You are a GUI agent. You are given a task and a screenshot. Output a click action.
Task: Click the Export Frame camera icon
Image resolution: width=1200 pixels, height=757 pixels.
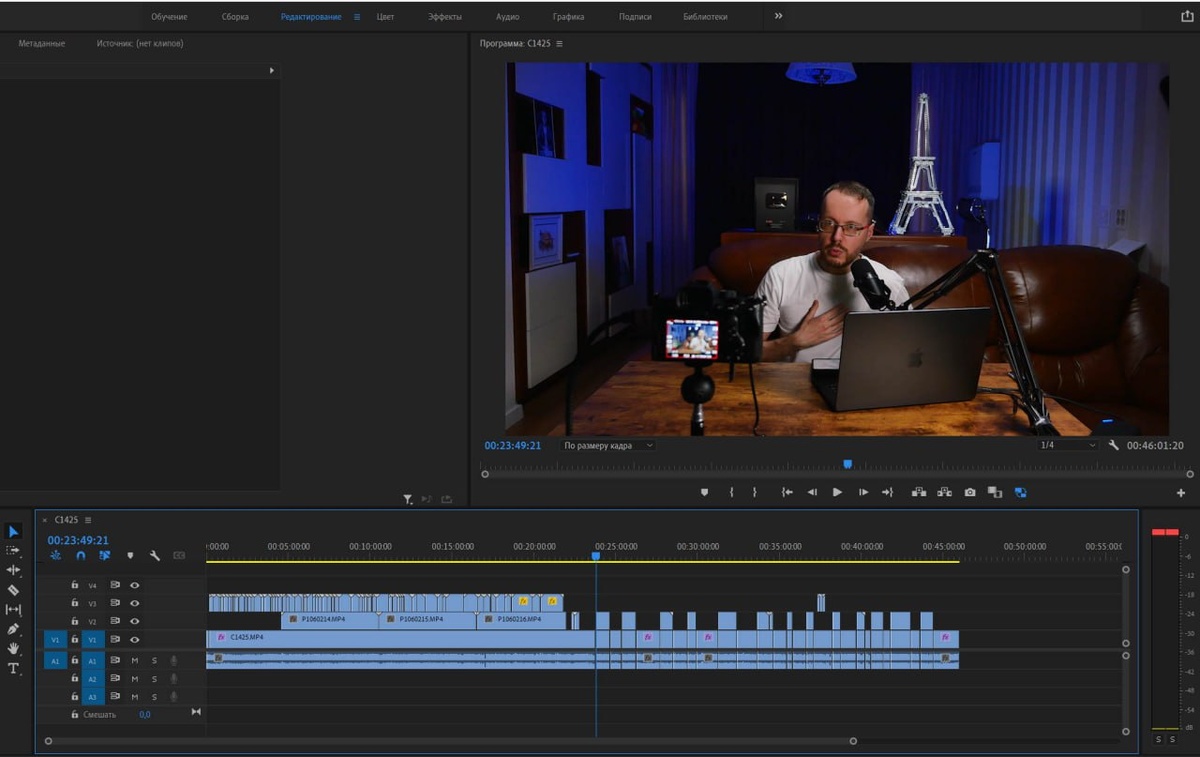pos(970,492)
